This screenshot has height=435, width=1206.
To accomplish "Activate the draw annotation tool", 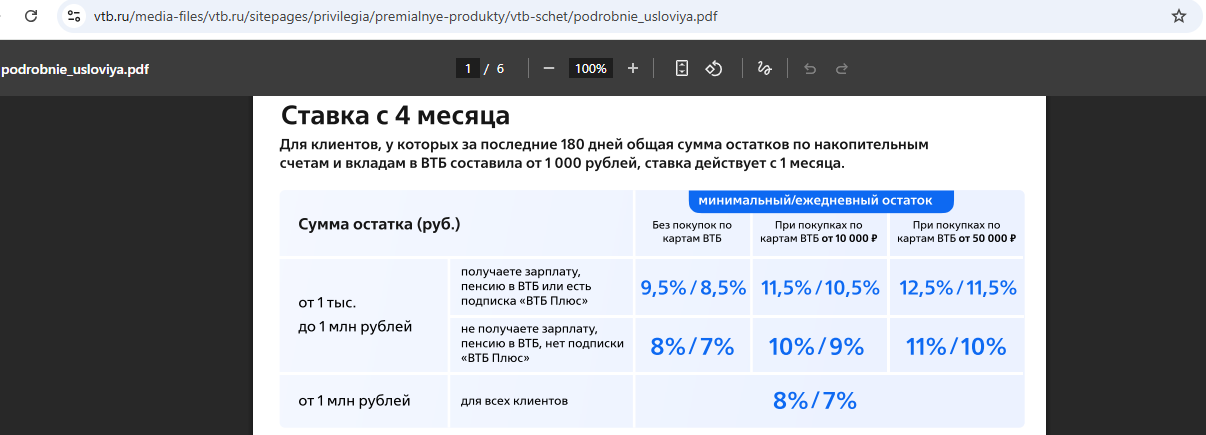I will pyautogui.click(x=764, y=68).
